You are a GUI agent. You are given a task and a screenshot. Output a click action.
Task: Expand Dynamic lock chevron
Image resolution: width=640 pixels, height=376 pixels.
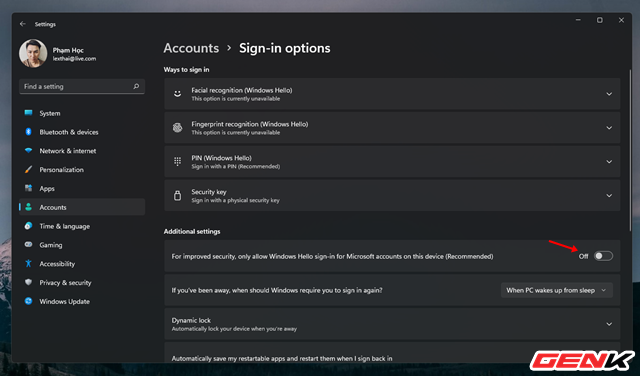[x=609, y=324]
